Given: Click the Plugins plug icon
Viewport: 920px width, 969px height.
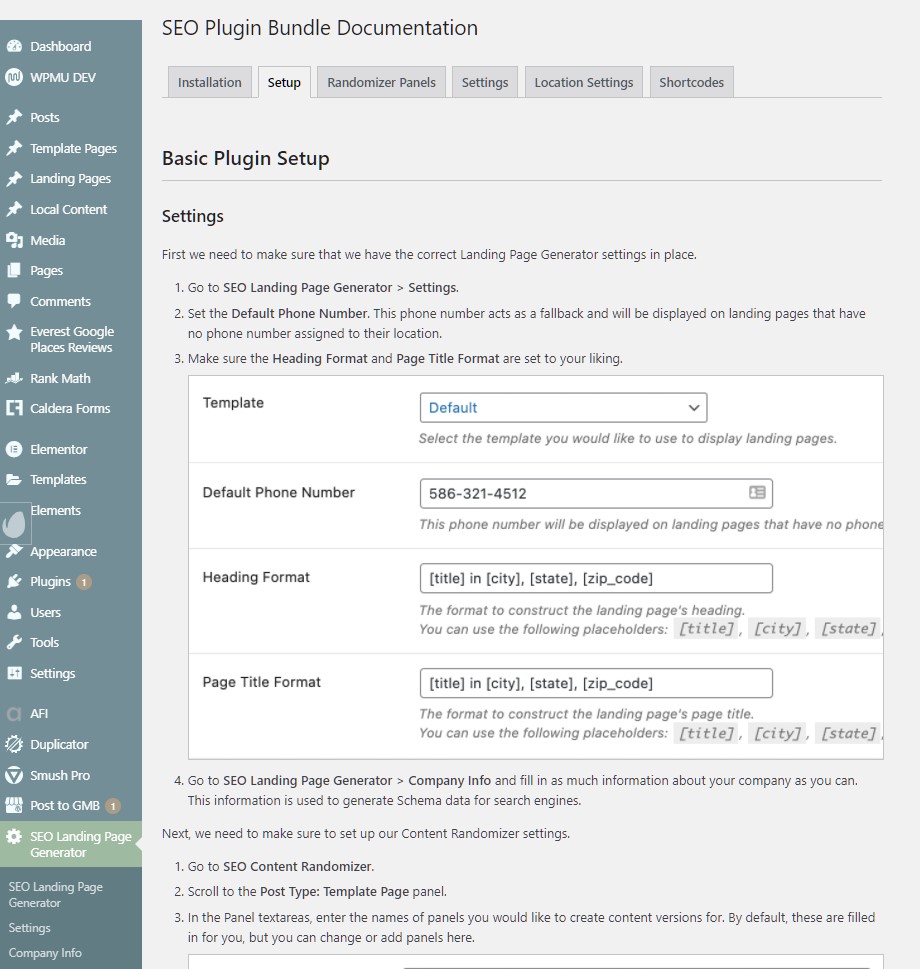Looking at the screenshot, I should pyautogui.click(x=14, y=582).
